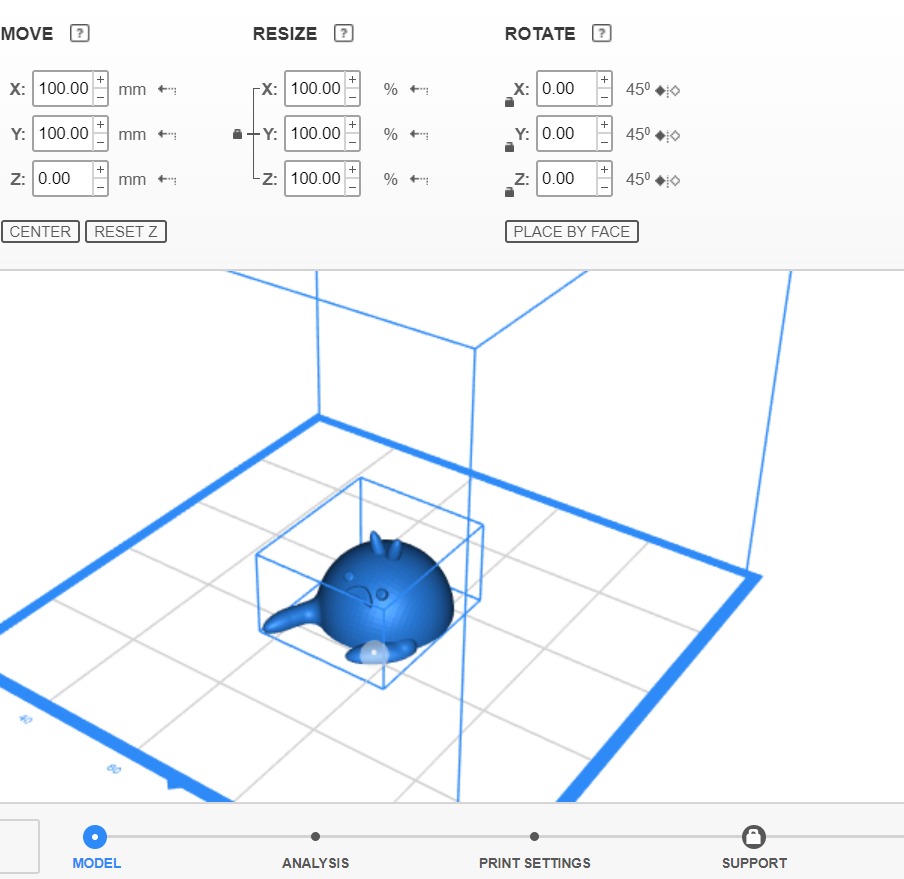Decrease Move Y with minus stepper
Screen dimensions: 904x879
click(x=100, y=142)
